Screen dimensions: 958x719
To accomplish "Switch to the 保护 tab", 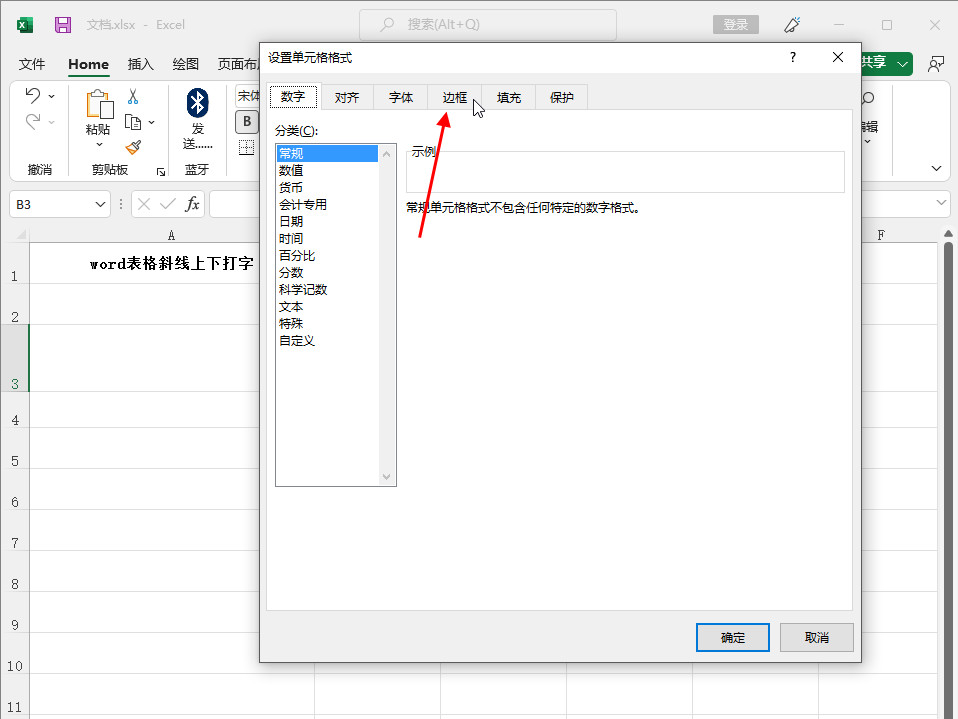I will (561, 98).
